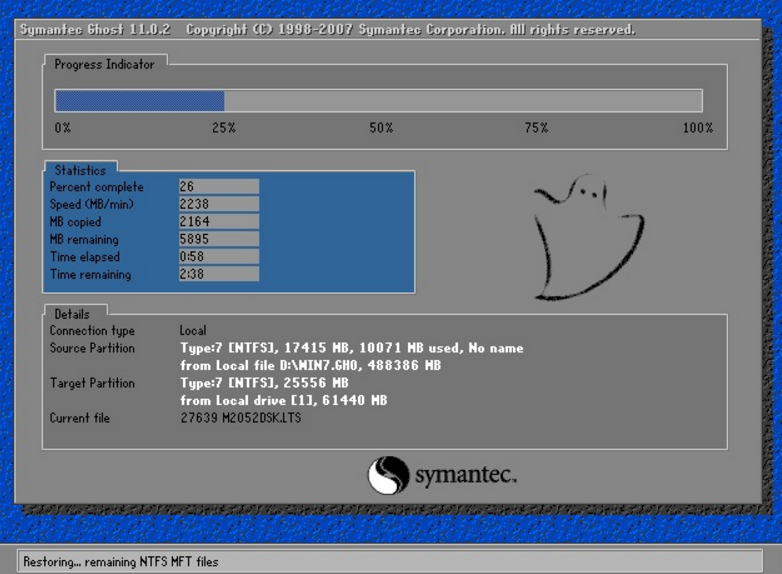Click the Time elapsed label
Screen dimensions: 782x574
coord(85,257)
